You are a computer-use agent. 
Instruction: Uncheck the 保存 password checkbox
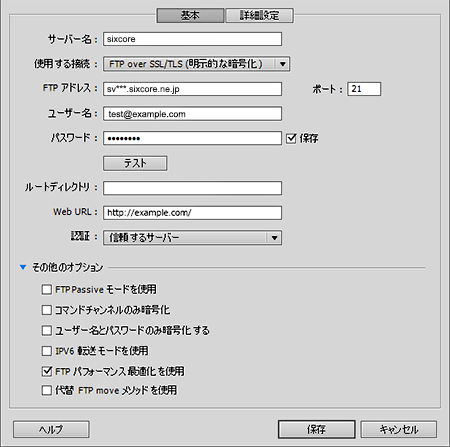pos(291,138)
